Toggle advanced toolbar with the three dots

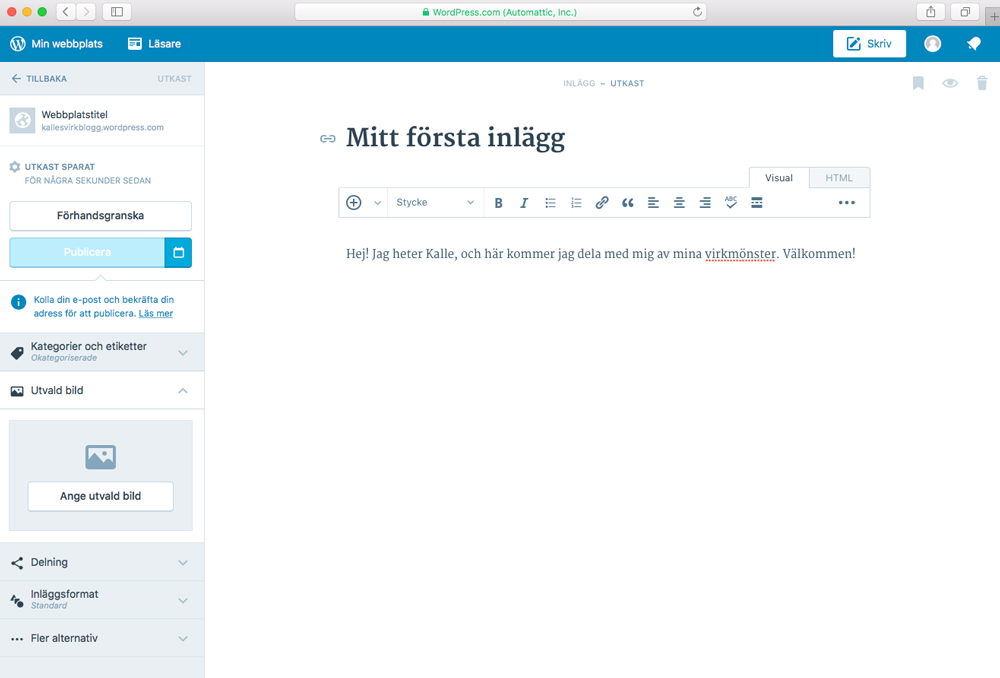click(847, 203)
